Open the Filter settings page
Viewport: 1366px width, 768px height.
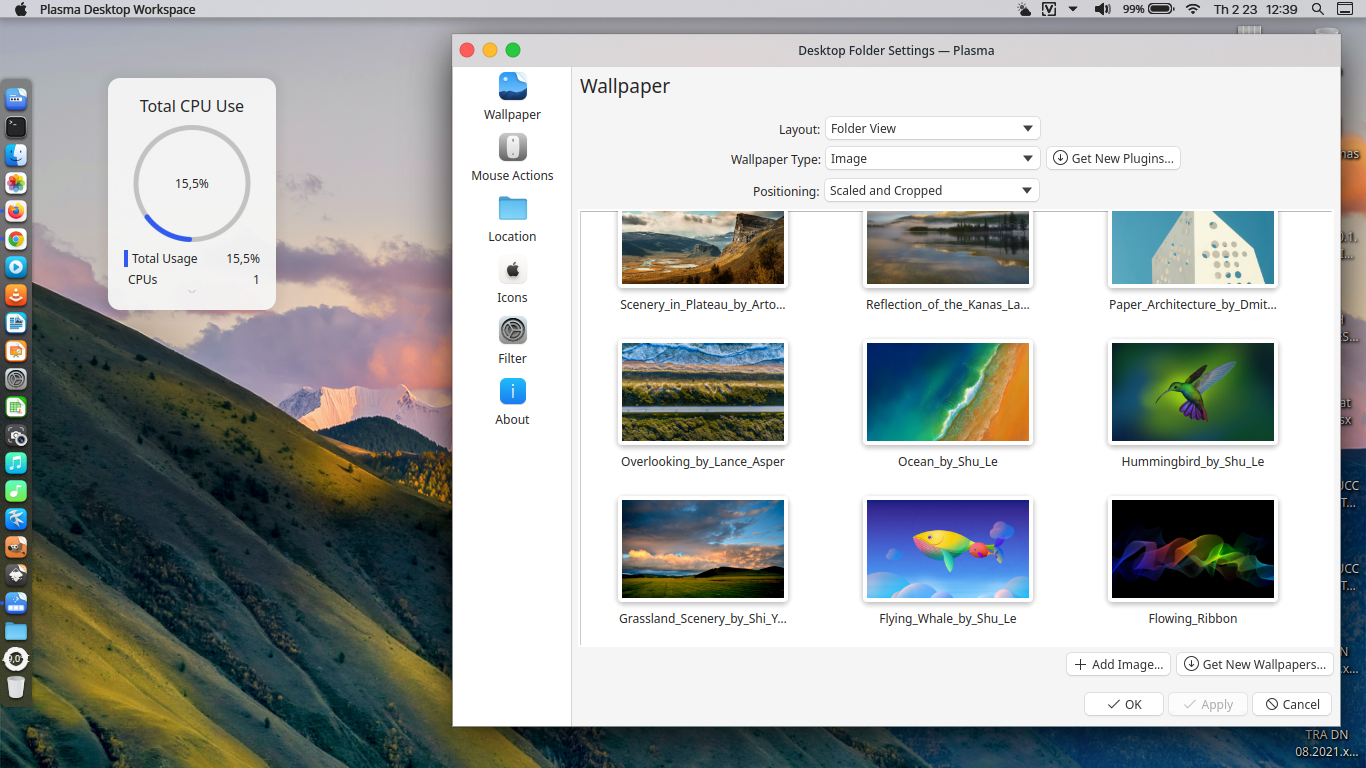pyautogui.click(x=512, y=341)
